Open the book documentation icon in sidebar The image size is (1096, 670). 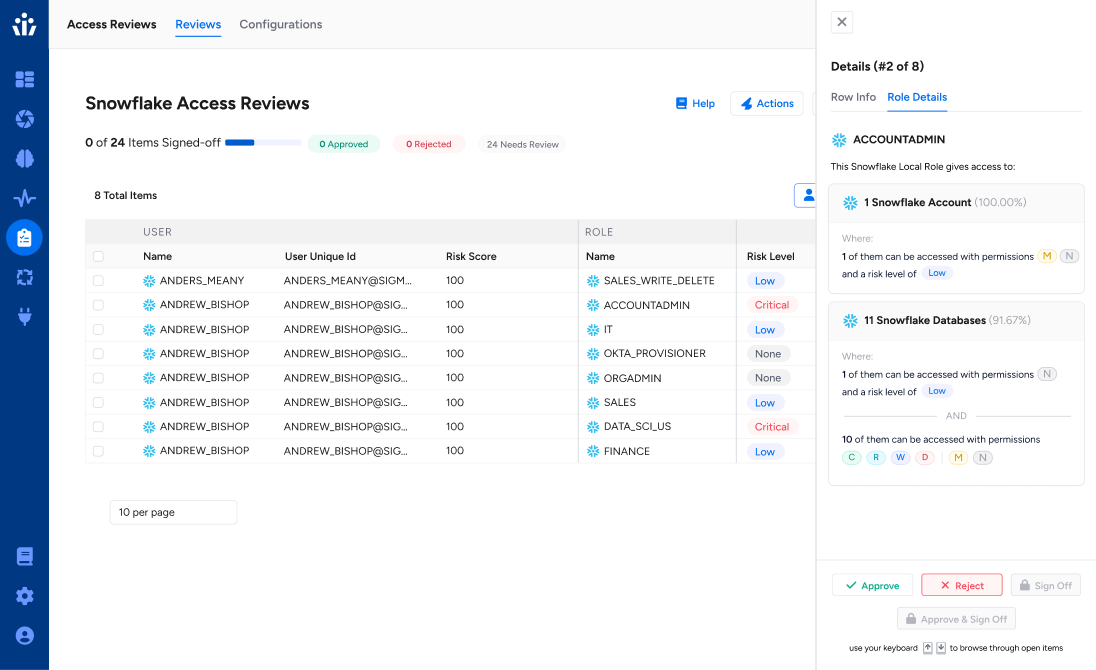coord(24,556)
